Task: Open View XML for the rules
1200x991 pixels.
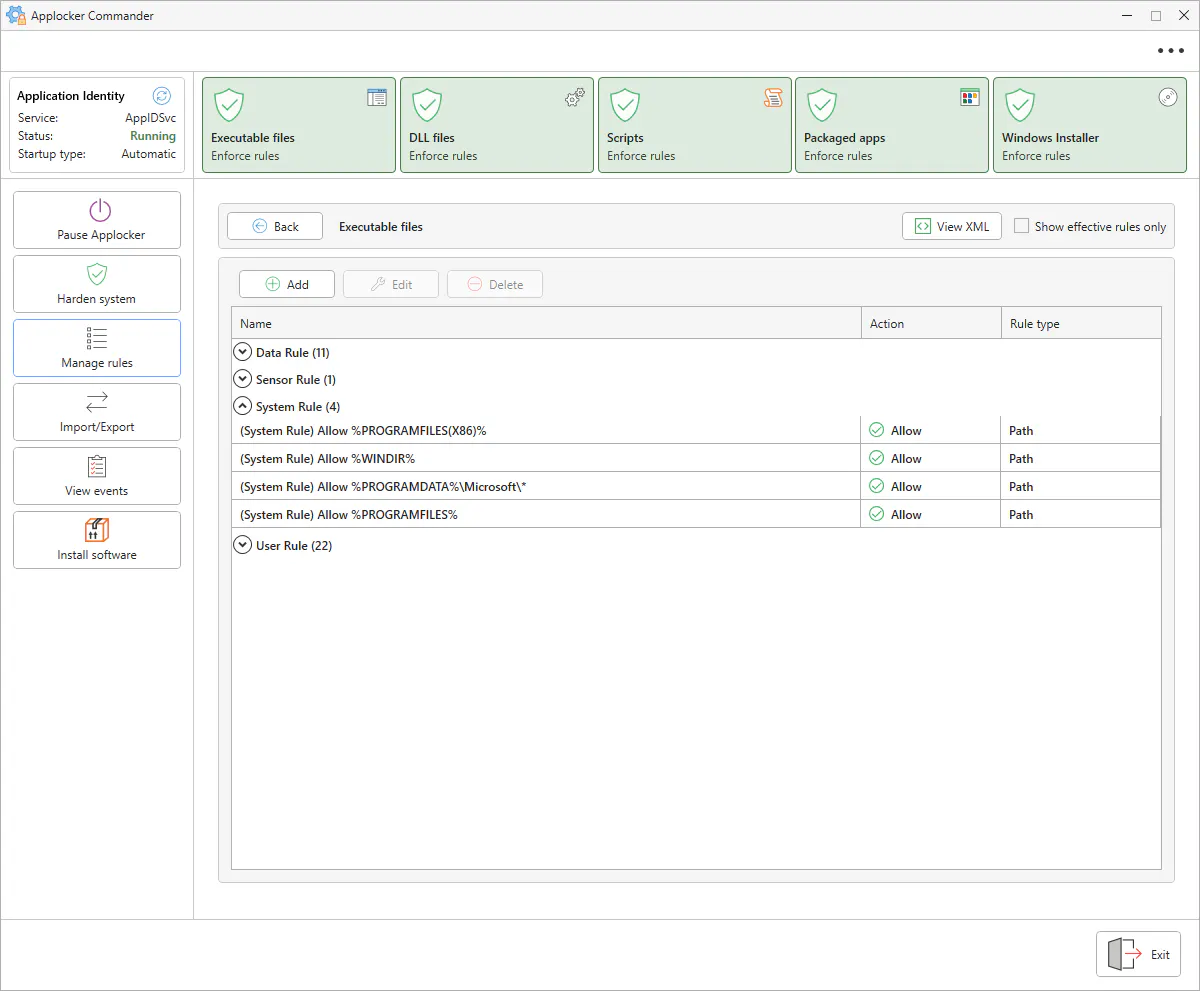Action: pos(952,226)
